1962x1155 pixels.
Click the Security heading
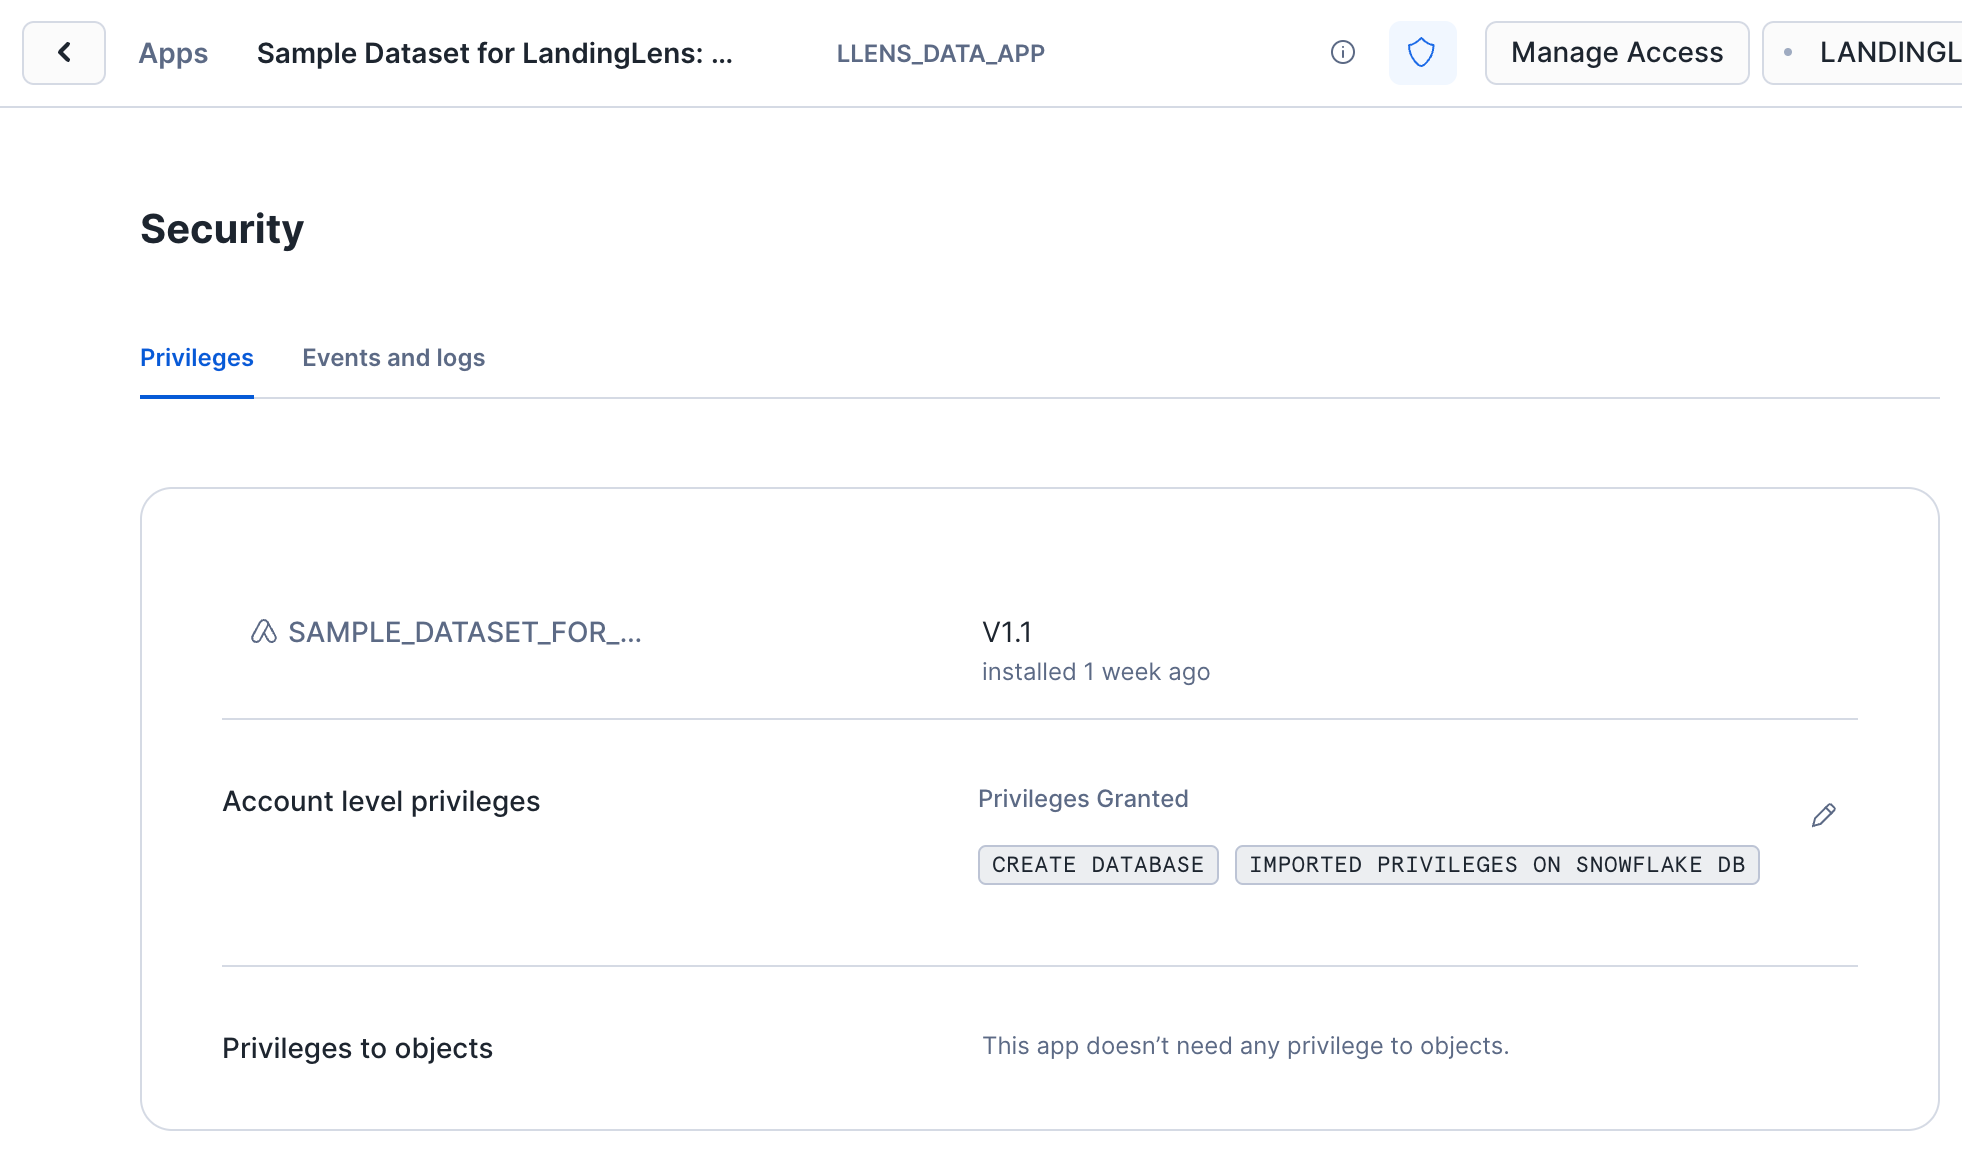point(222,229)
